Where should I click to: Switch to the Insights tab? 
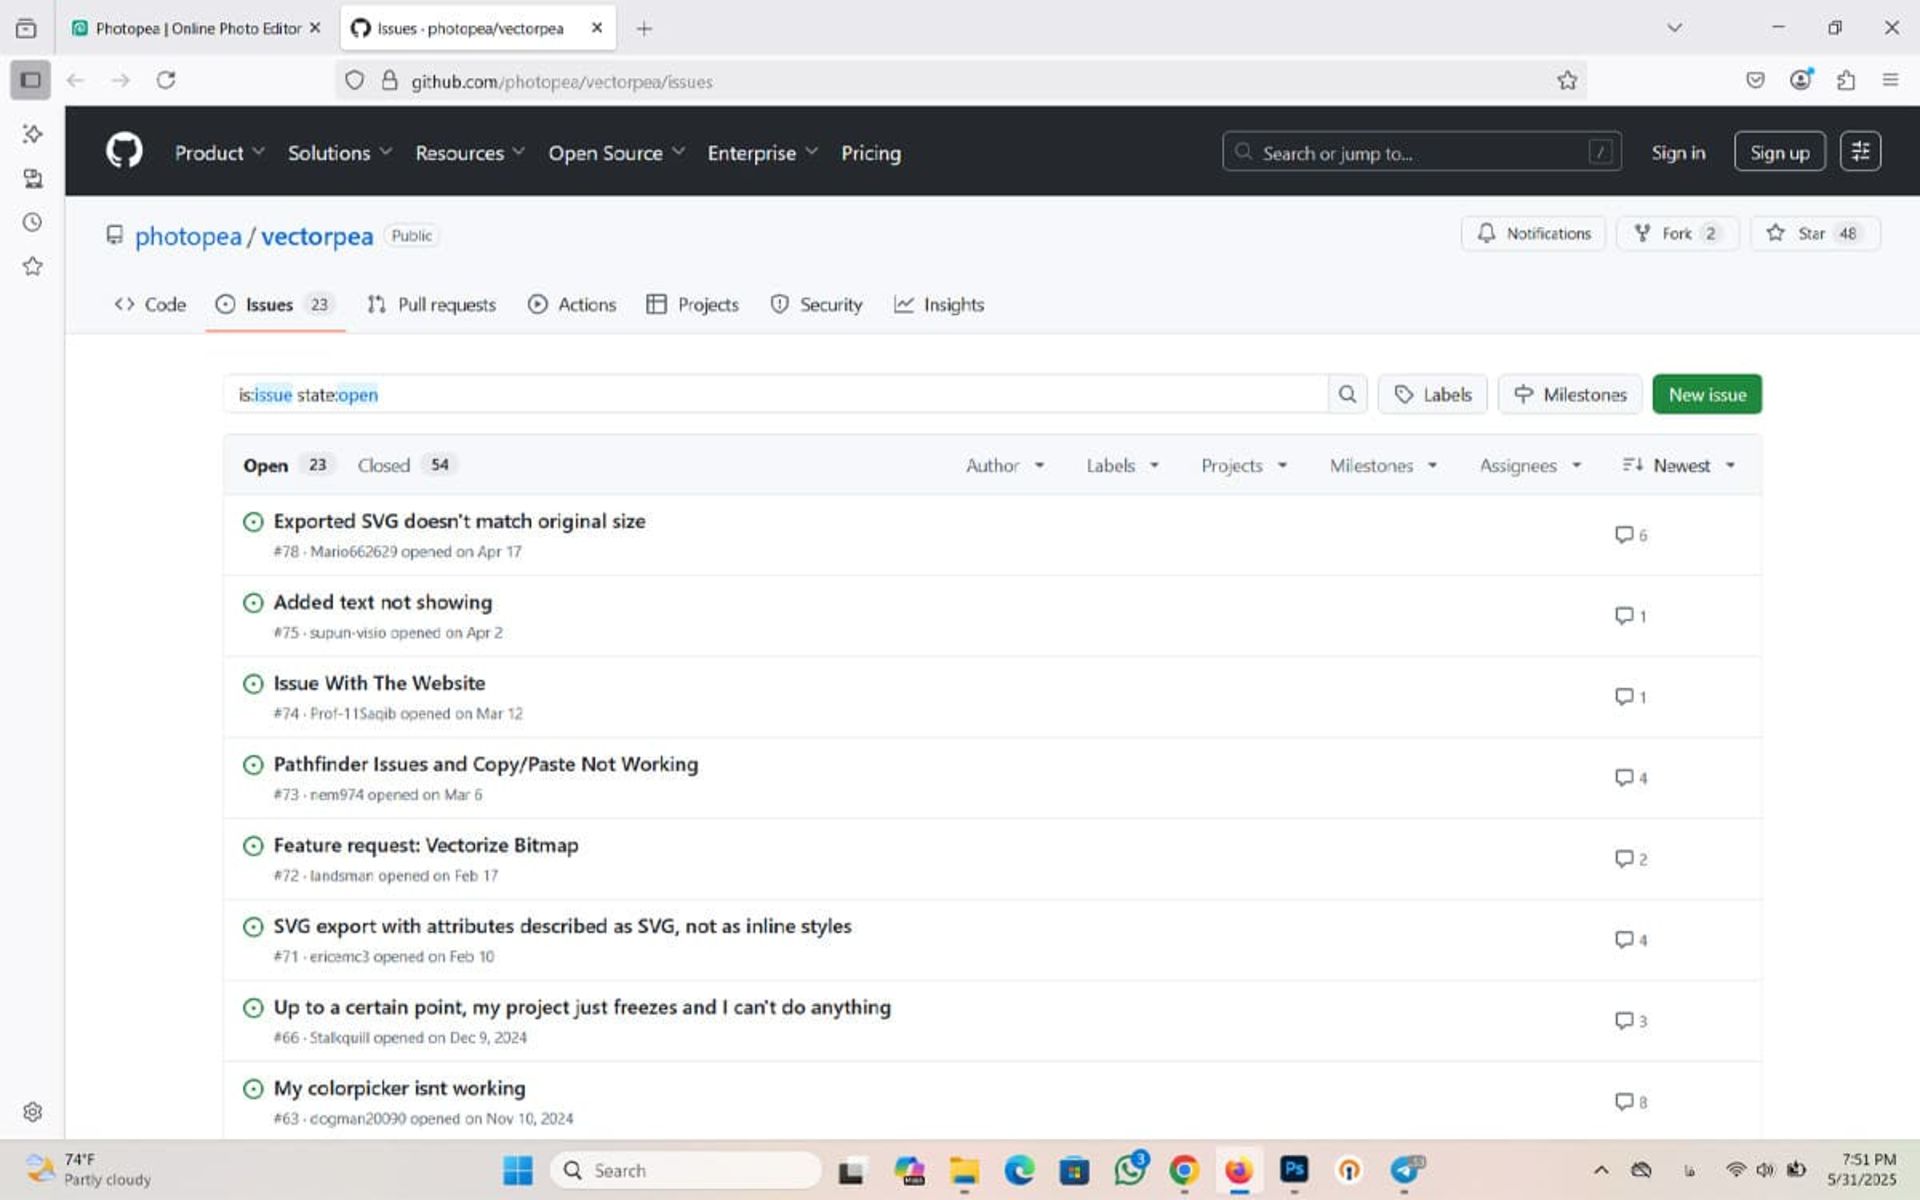(938, 304)
